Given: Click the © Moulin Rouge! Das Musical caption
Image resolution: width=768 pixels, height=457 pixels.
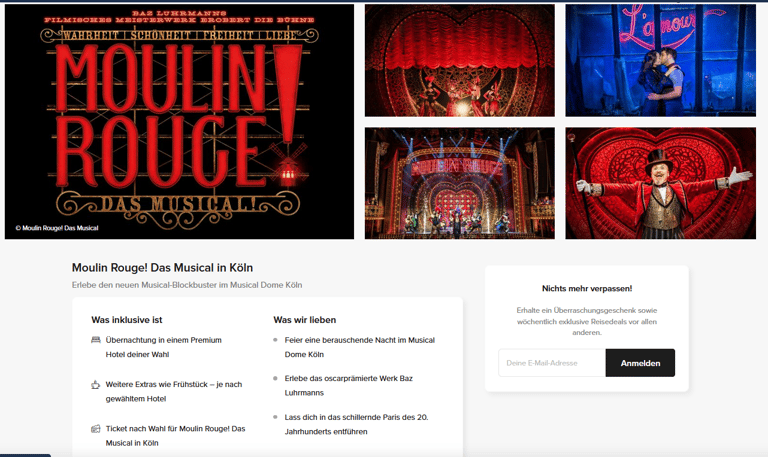Looking at the screenshot, I should 57,228.
